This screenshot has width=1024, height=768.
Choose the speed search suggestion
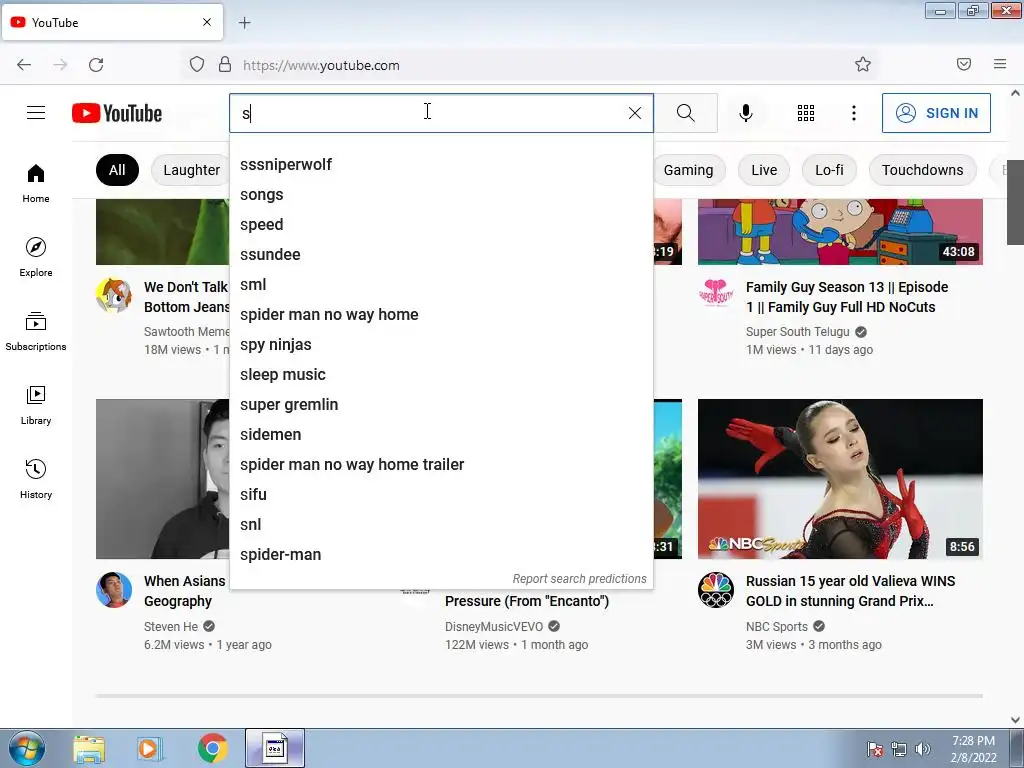click(x=441, y=225)
